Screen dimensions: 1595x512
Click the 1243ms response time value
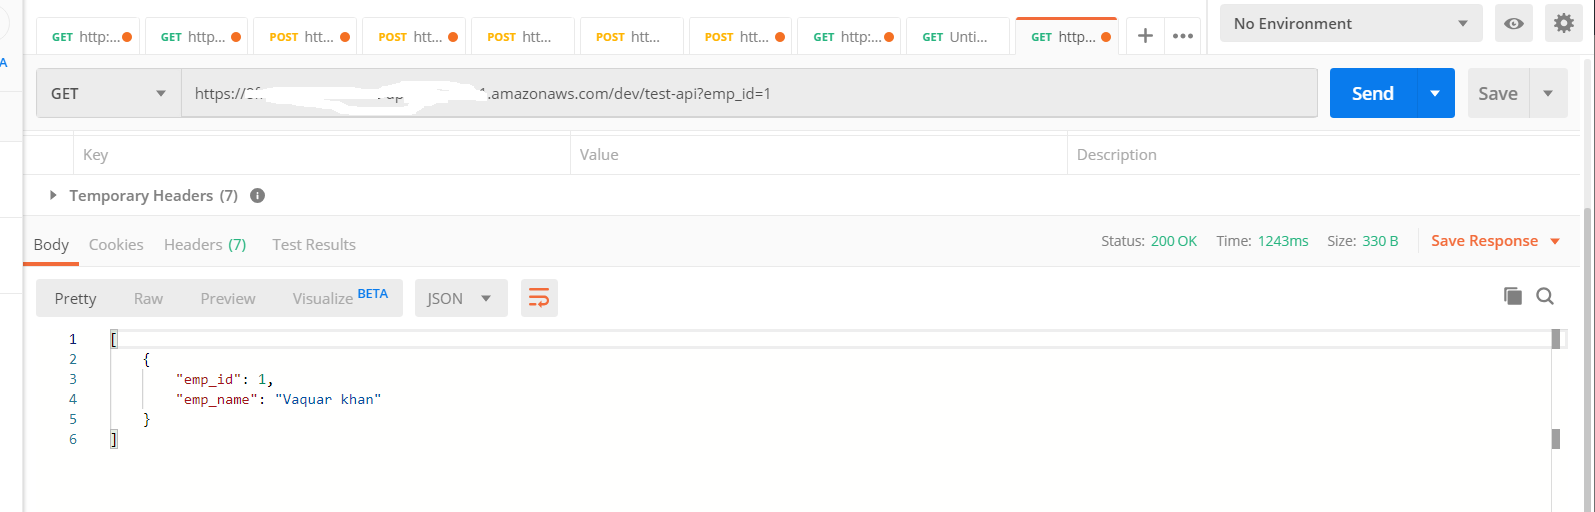(1283, 241)
